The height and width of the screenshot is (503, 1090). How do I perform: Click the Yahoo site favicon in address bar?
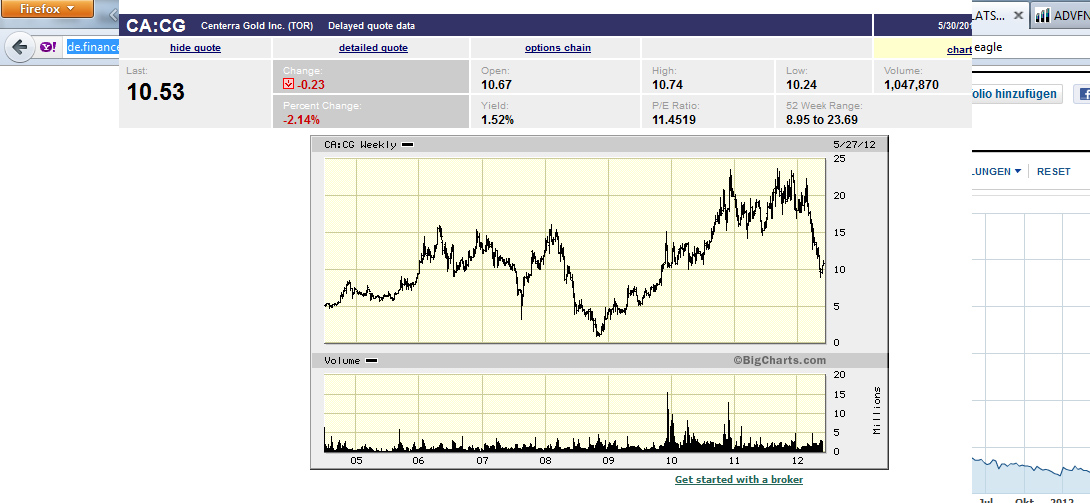point(47,47)
